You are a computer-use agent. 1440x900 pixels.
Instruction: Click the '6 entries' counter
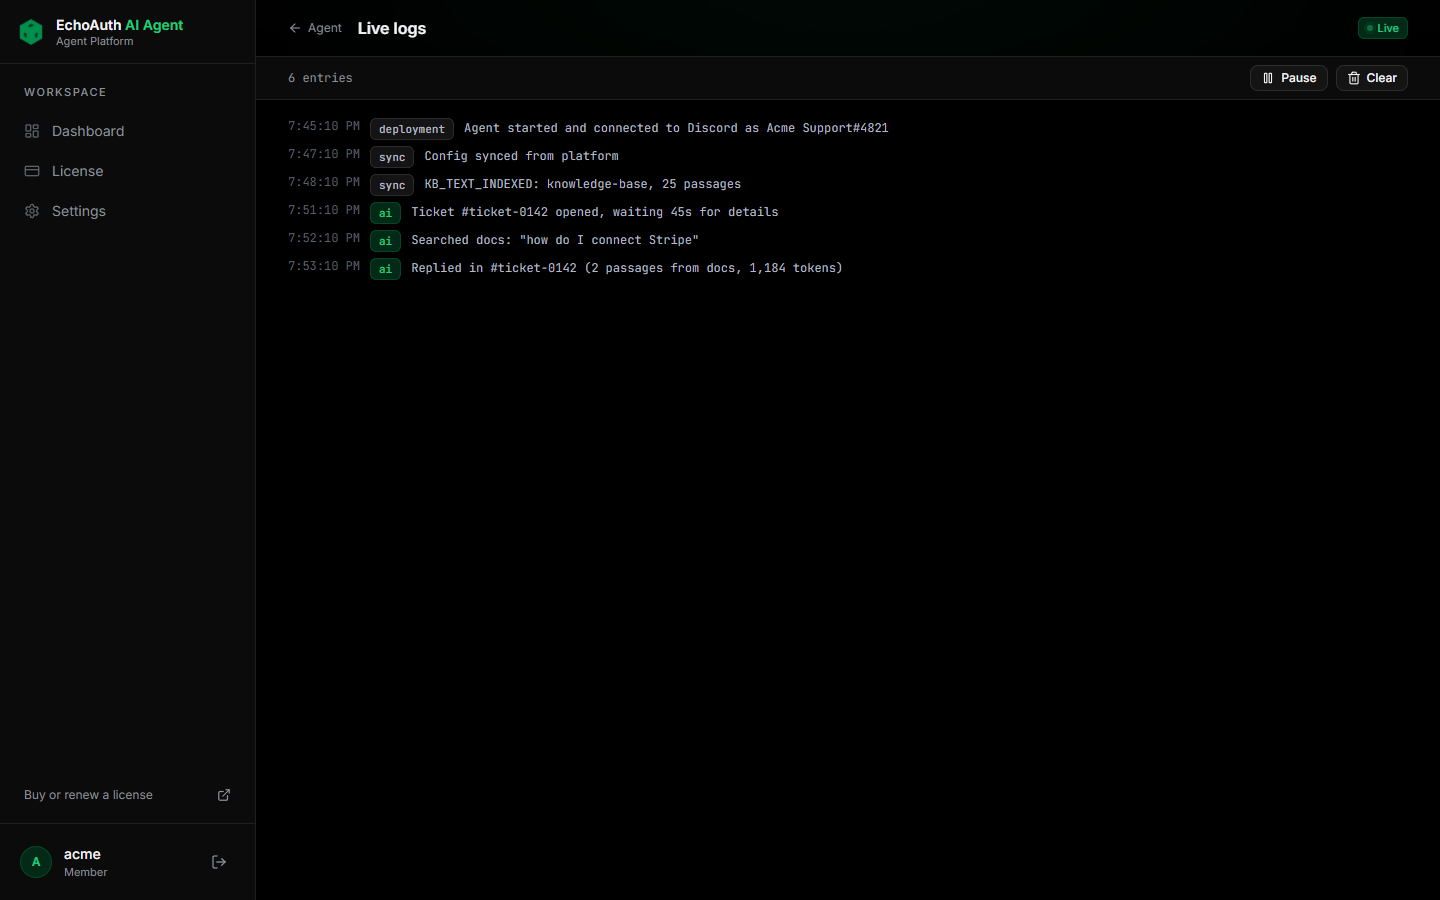tap(320, 78)
